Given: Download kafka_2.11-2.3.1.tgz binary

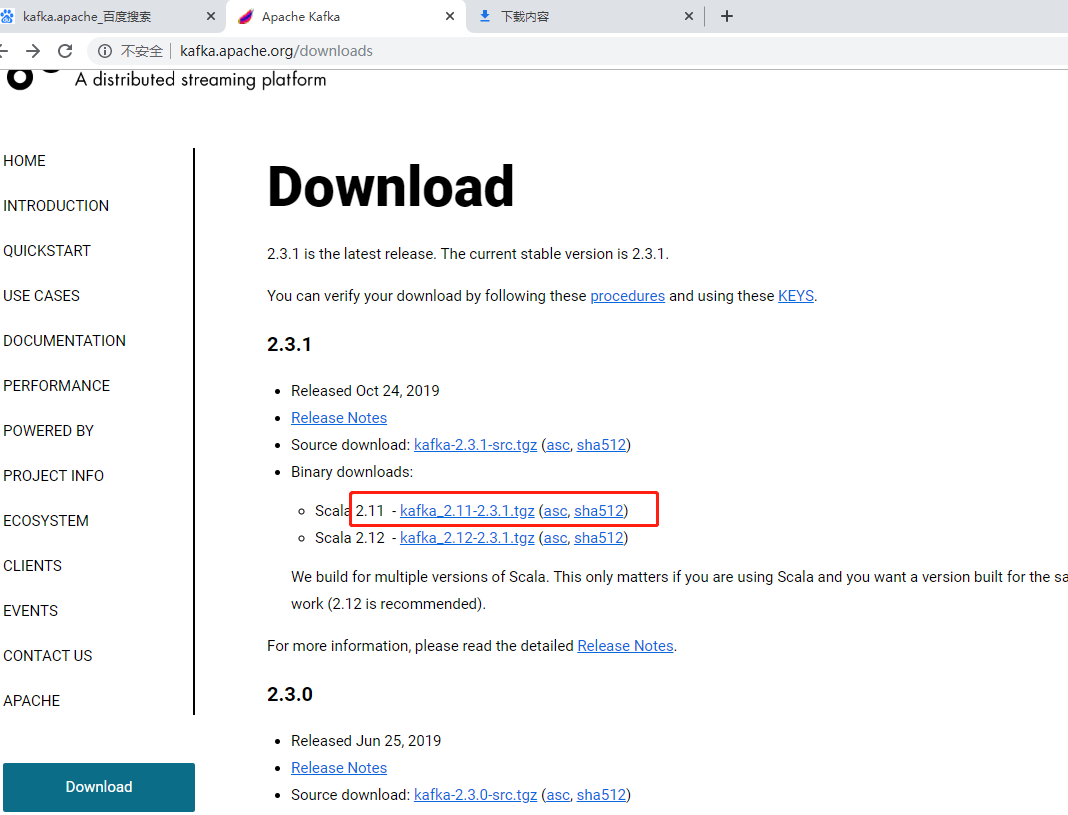Looking at the screenshot, I should [x=467, y=511].
